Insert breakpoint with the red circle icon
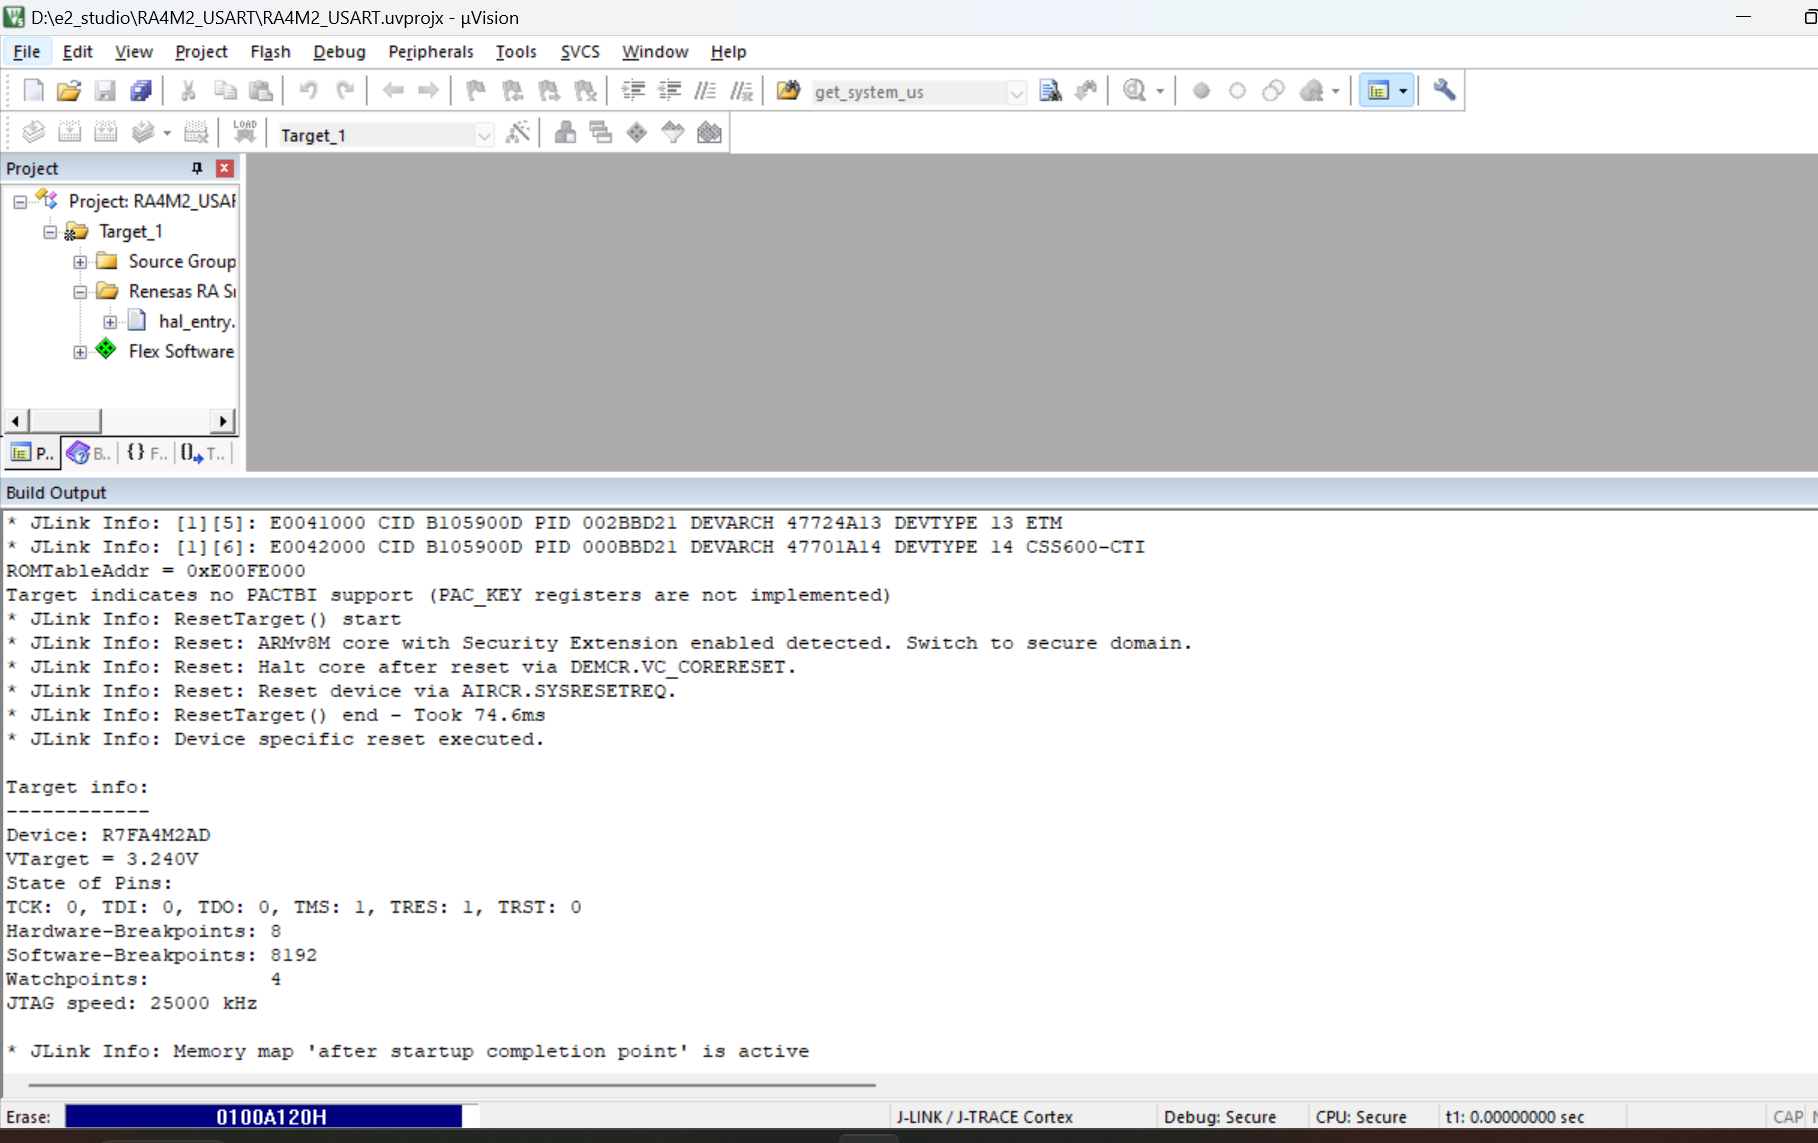This screenshot has width=1818, height=1143. [x=1201, y=91]
